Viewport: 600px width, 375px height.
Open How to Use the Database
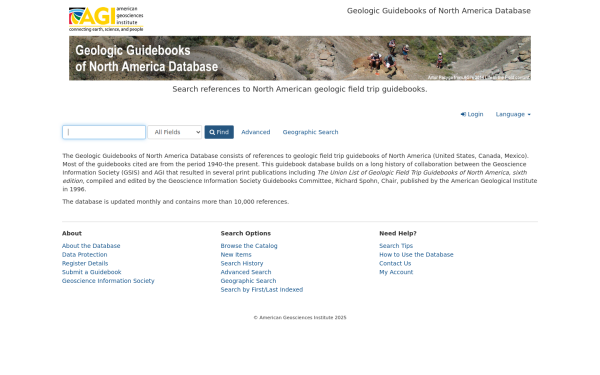tap(416, 254)
